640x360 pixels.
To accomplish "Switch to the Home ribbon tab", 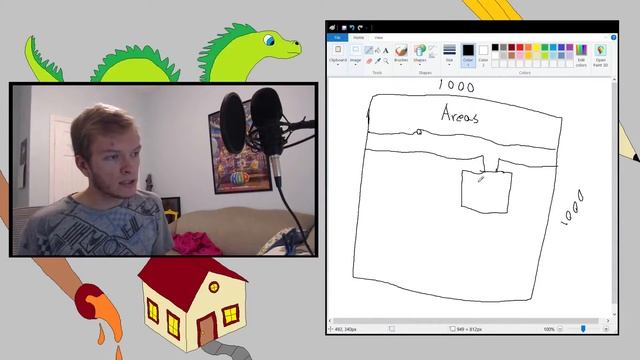I will [358, 38].
